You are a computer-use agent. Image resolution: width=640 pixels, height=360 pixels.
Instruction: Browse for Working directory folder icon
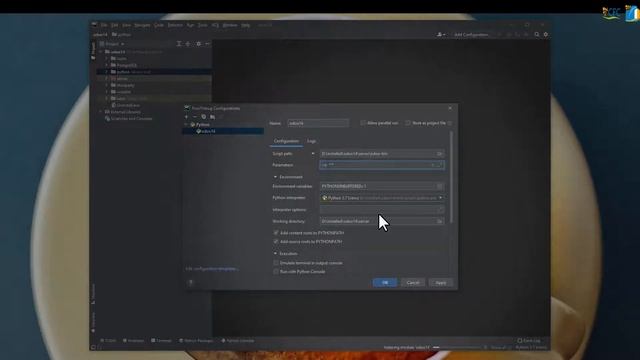pos(440,221)
